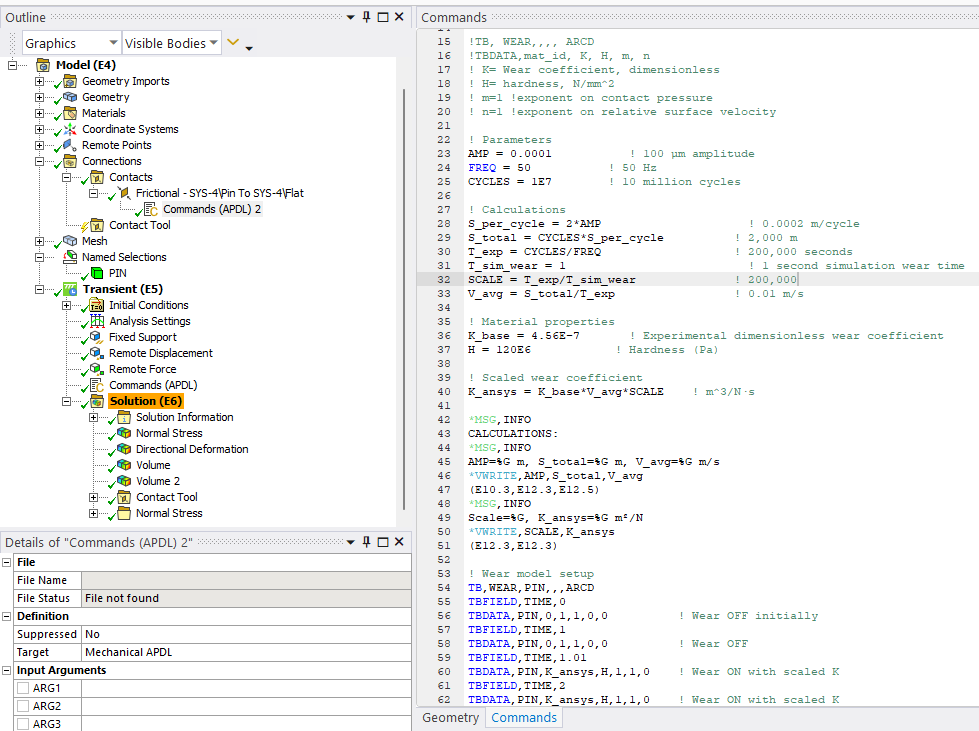Click the Fixed Support icon
The height and width of the screenshot is (731, 979).
pos(97,337)
